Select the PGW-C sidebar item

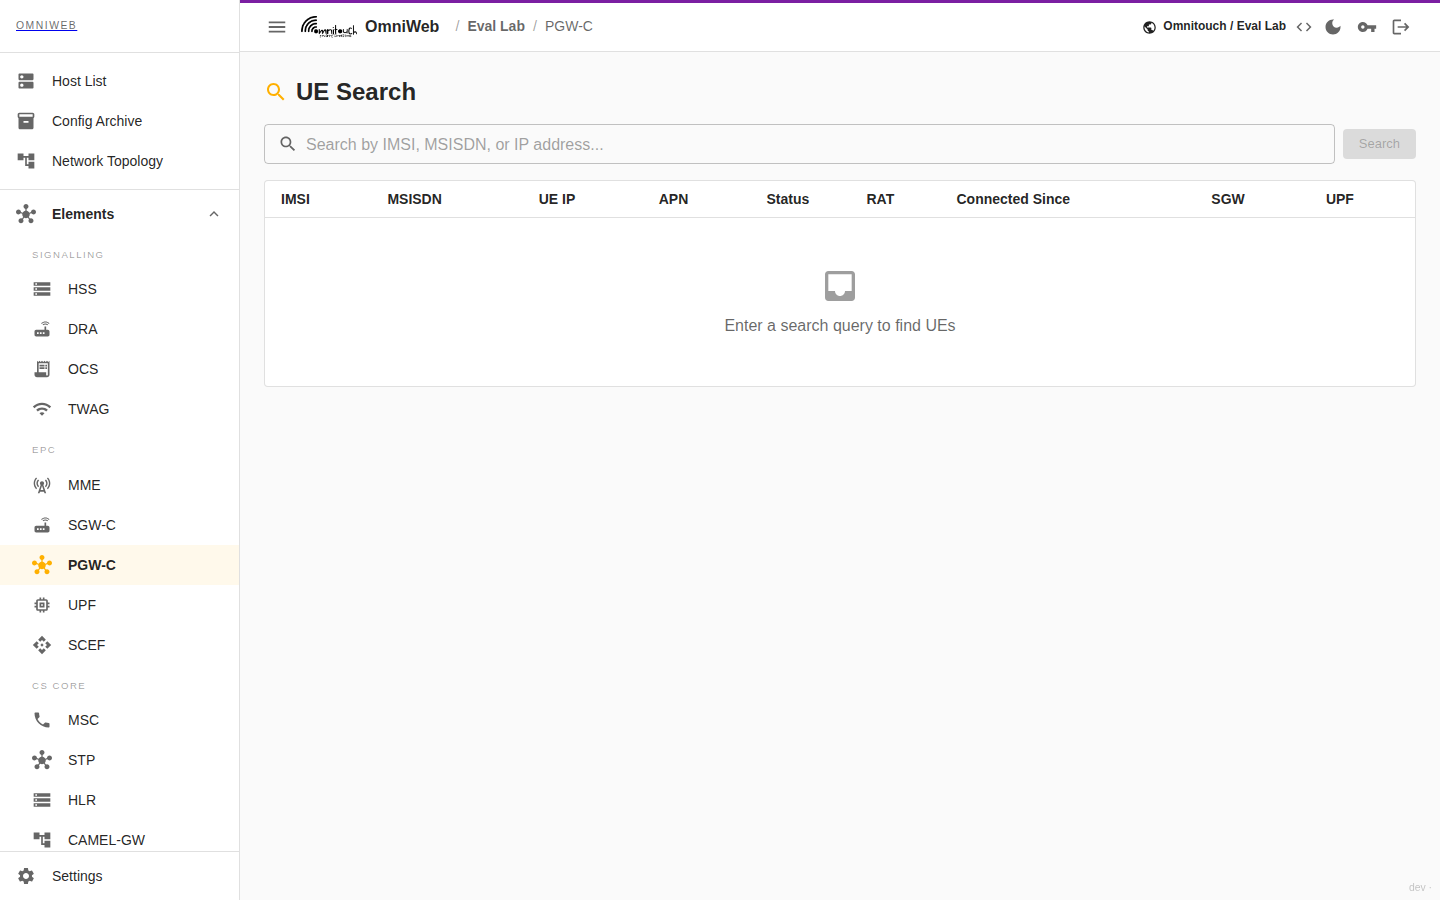(x=120, y=565)
